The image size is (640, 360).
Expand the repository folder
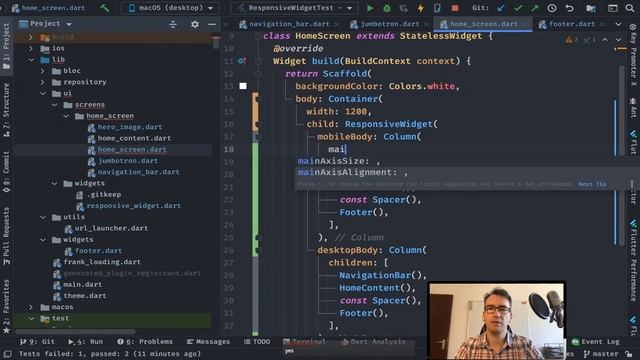pos(42,82)
